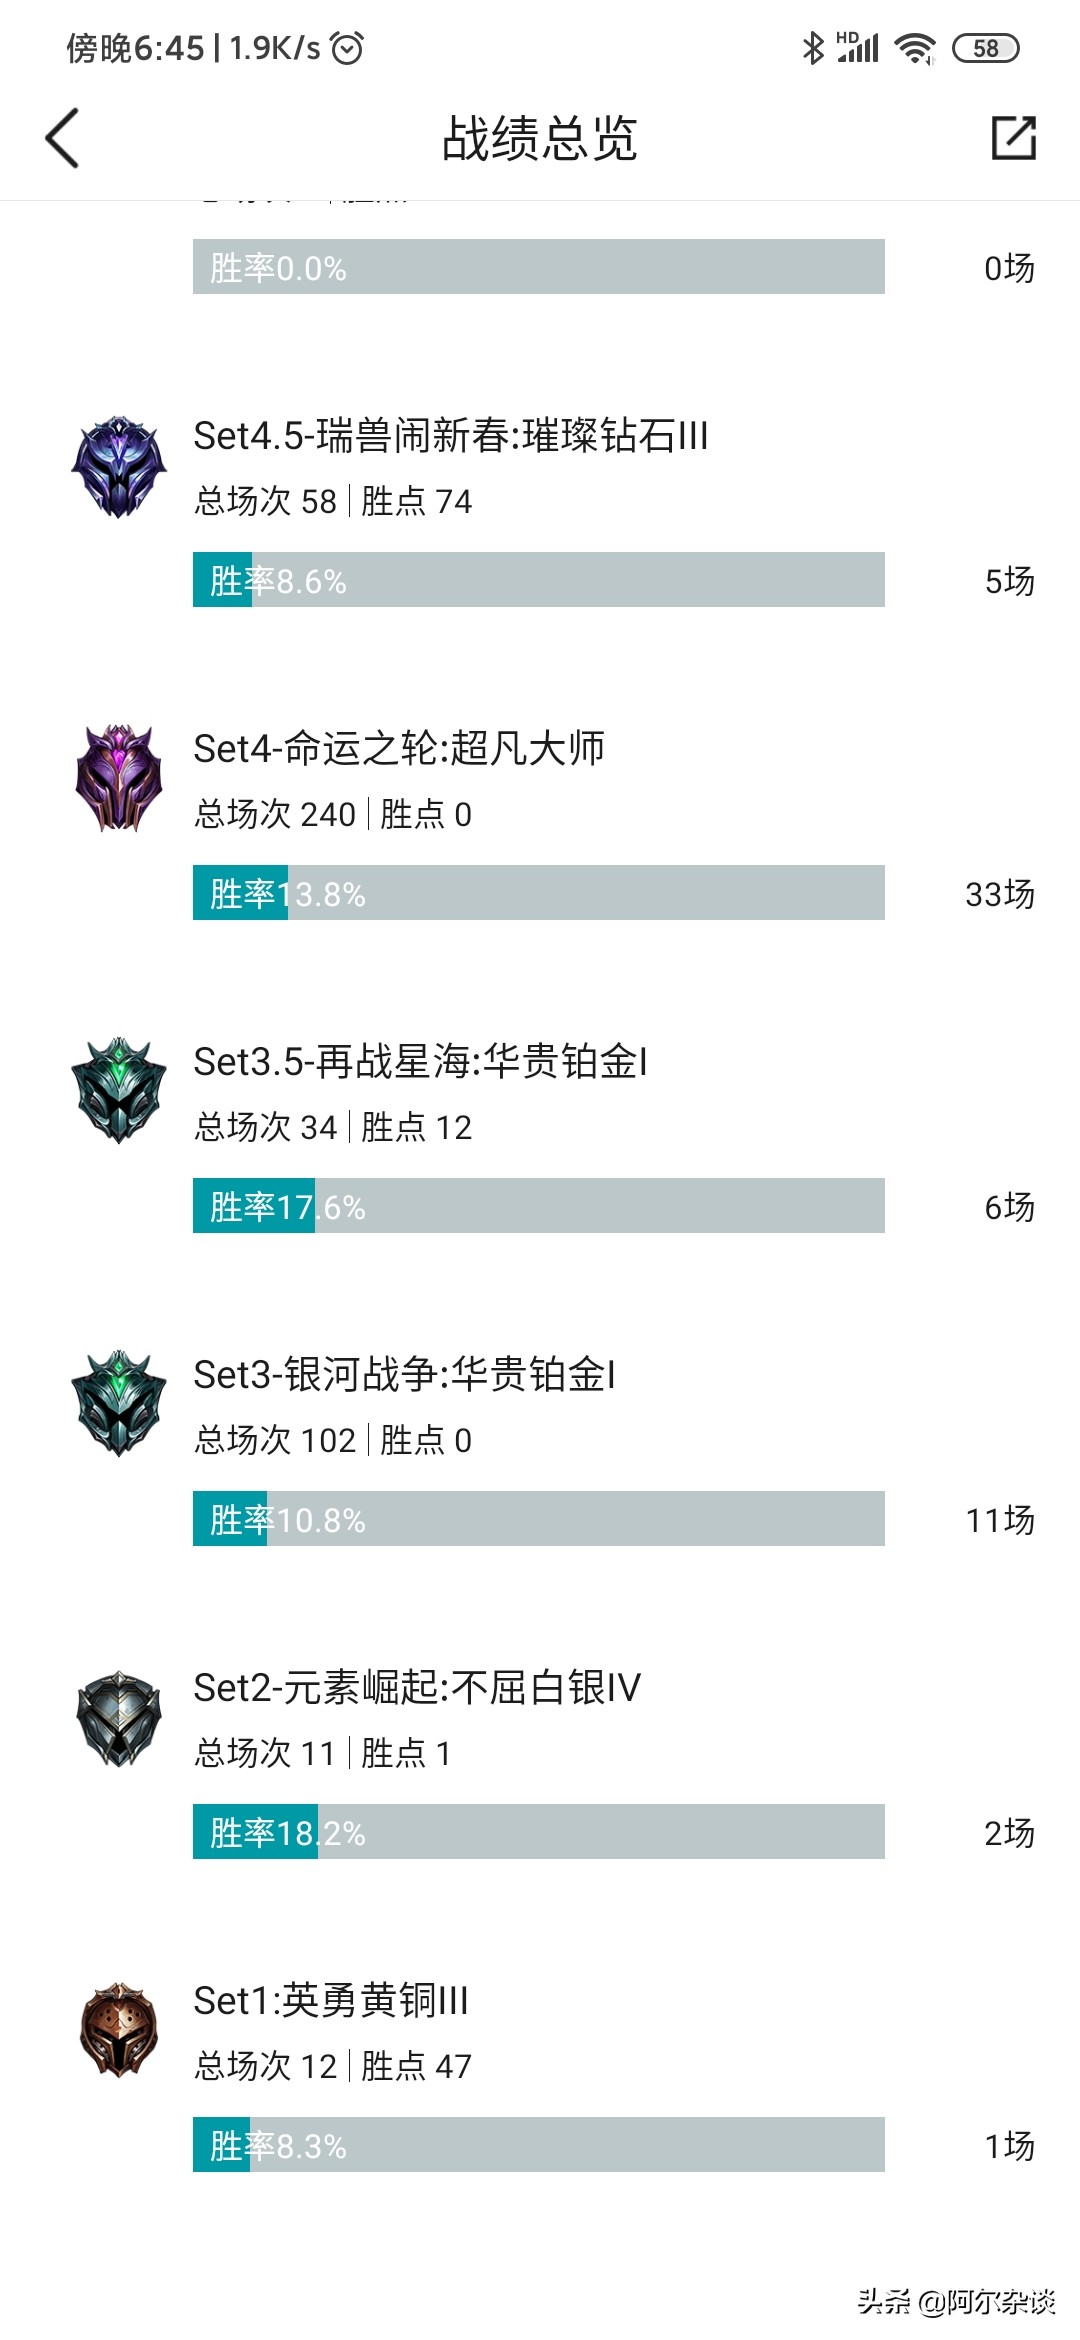Tap the Set3.5 Platinum I rank emblem
Screen dimensions: 1080x2340
(119, 1091)
